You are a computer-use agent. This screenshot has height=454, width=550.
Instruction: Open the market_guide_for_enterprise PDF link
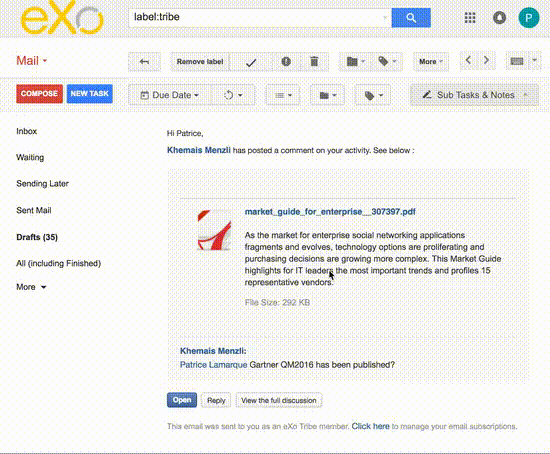coord(330,212)
